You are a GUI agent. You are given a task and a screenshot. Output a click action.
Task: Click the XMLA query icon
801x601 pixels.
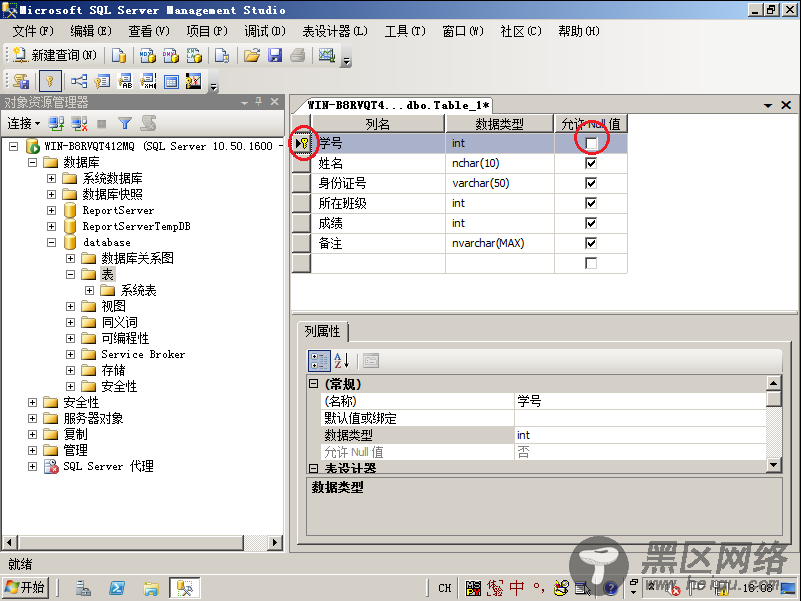coord(194,55)
